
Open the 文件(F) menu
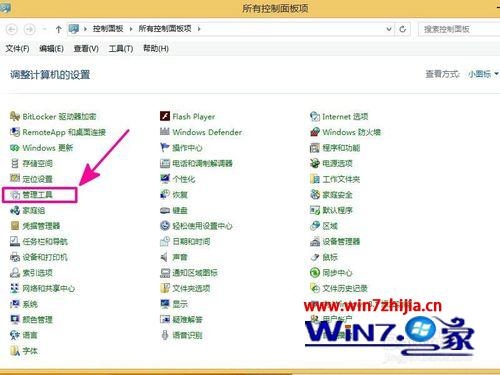(x=17, y=49)
